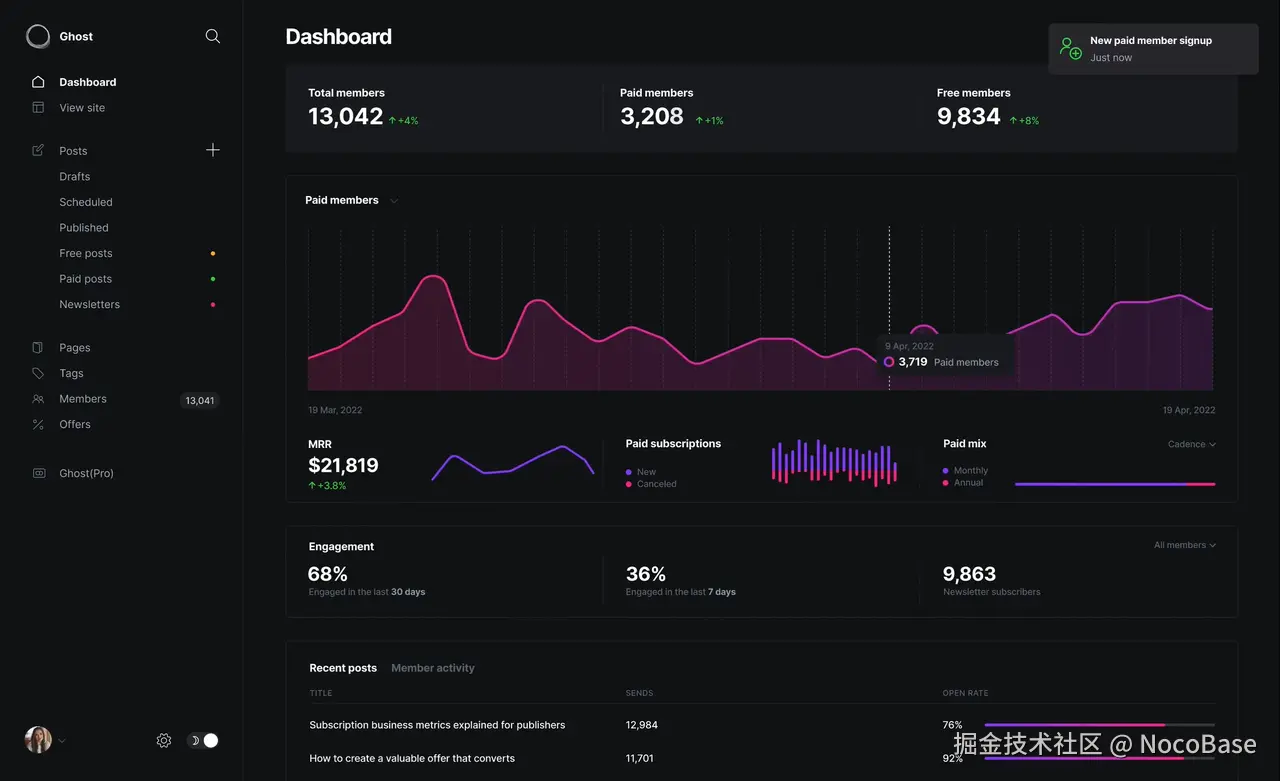1280x781 pixels.
Task: Open Scheduled posts in sidebar
Action: click(86, 202)
